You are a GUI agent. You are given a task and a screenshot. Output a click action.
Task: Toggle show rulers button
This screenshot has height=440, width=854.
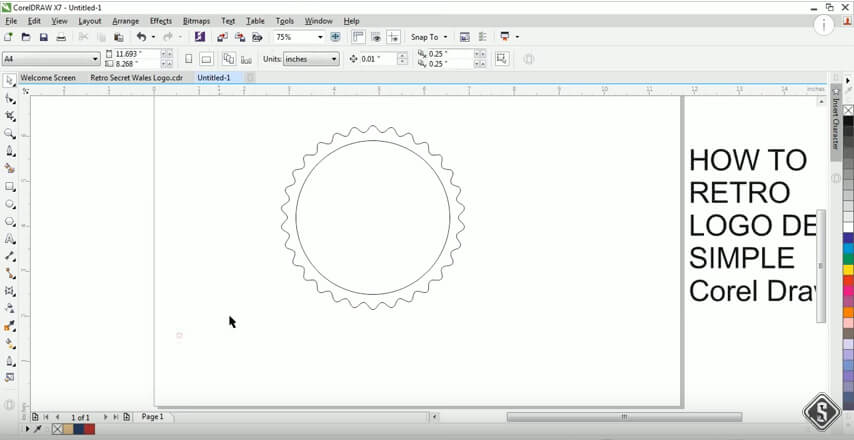click(x=358, y=37)
